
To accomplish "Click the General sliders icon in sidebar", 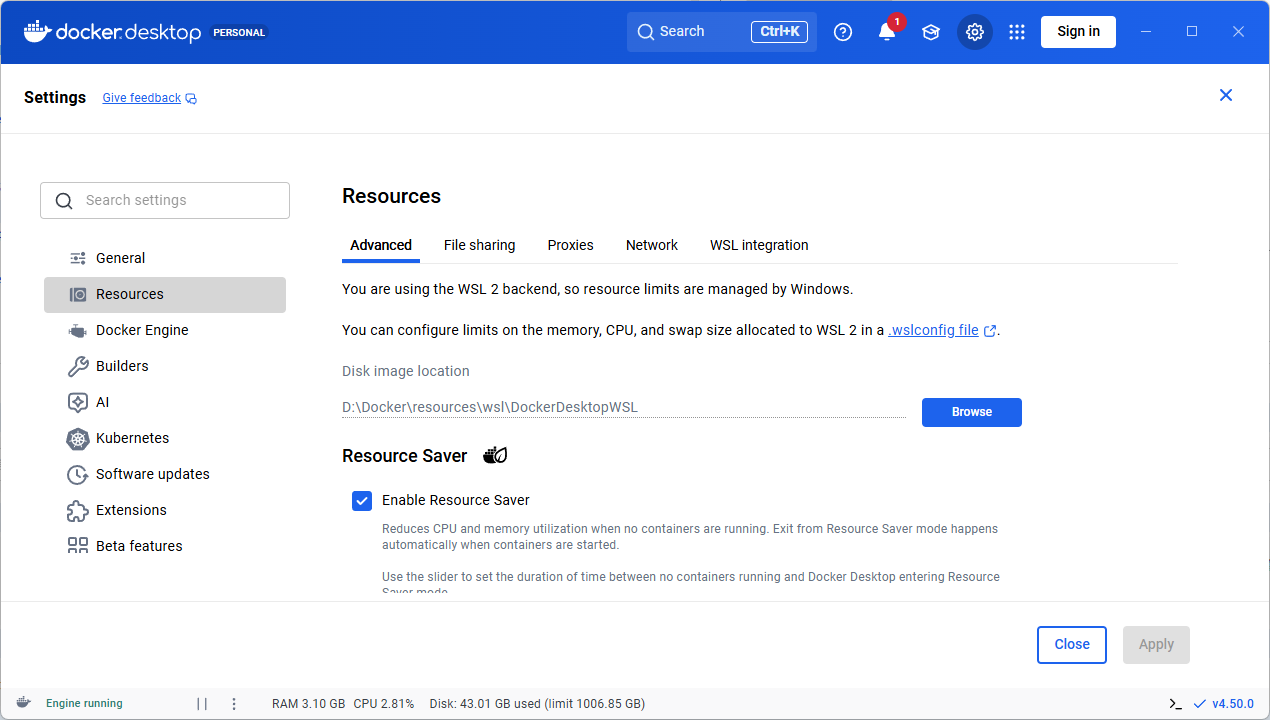I will tap(78, 258).
